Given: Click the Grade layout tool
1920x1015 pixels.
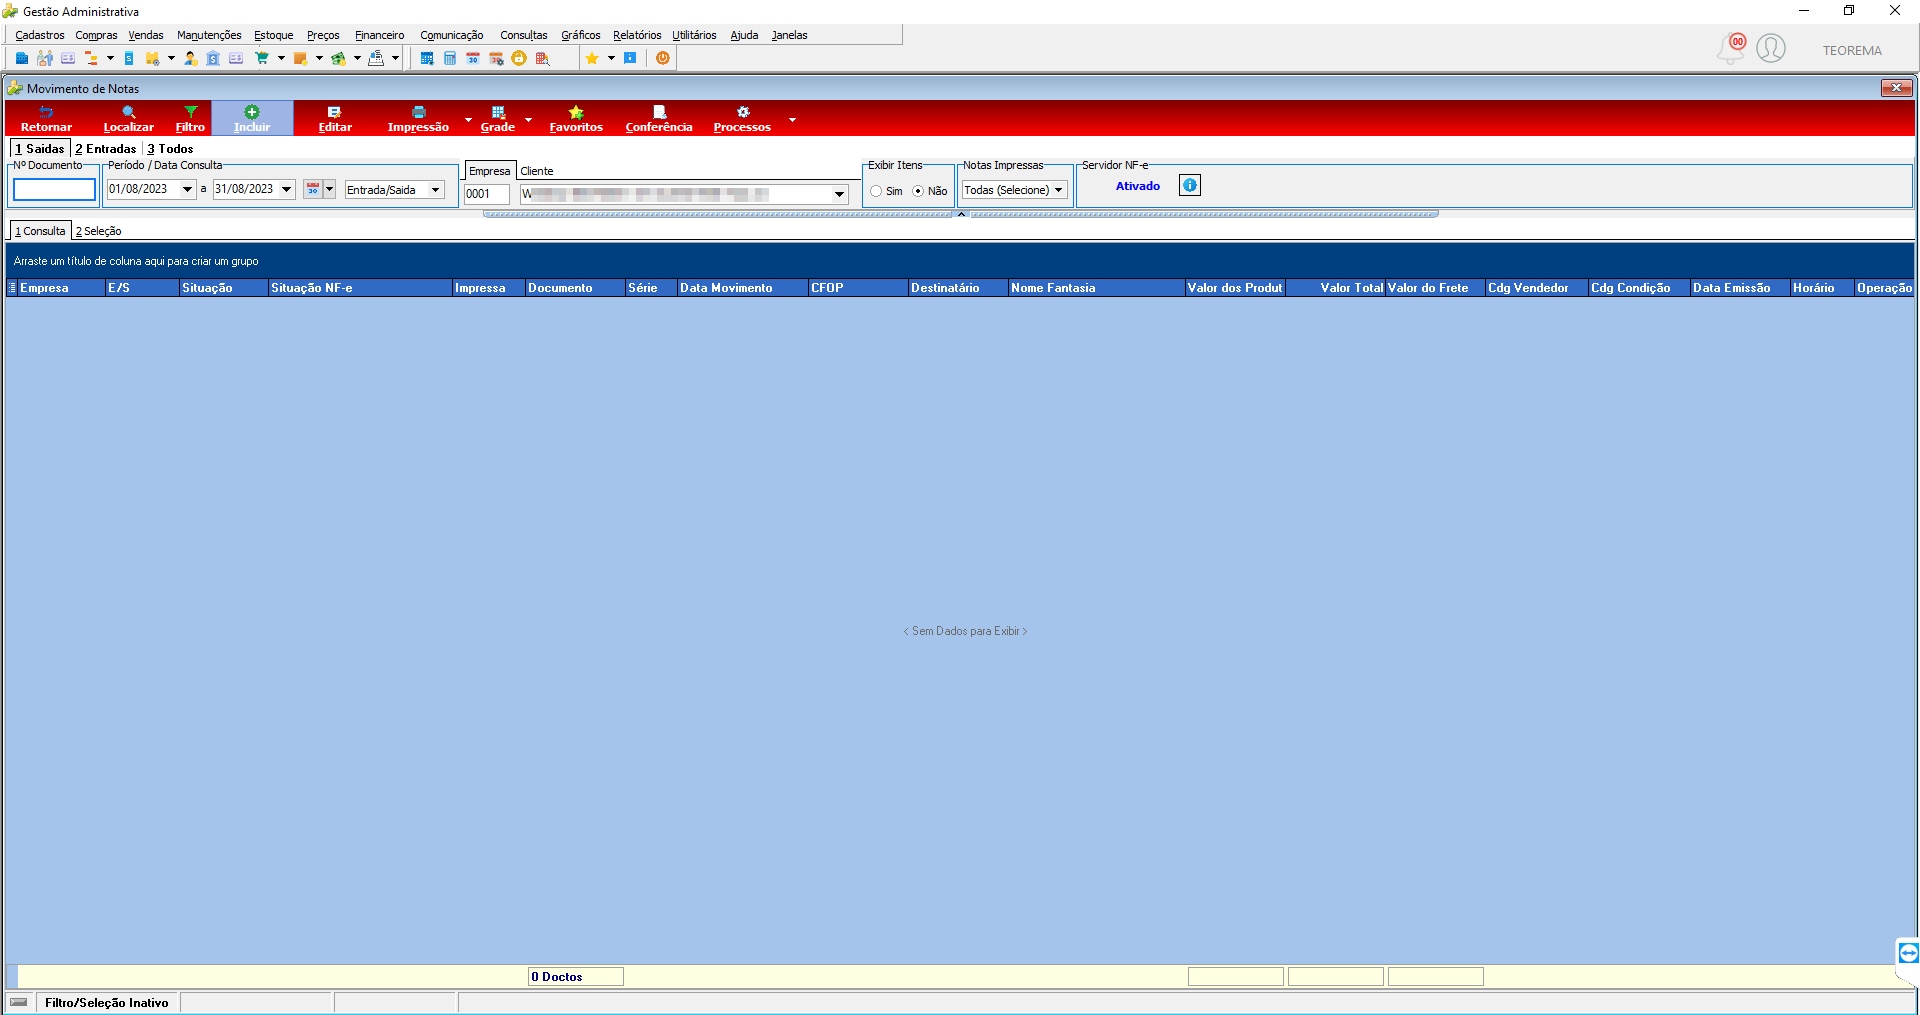Looking at the screenshot, I should point(498,119).
